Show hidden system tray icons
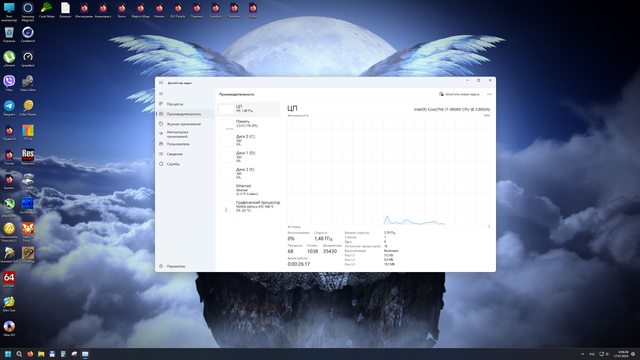640x360 pixels. 582,354
